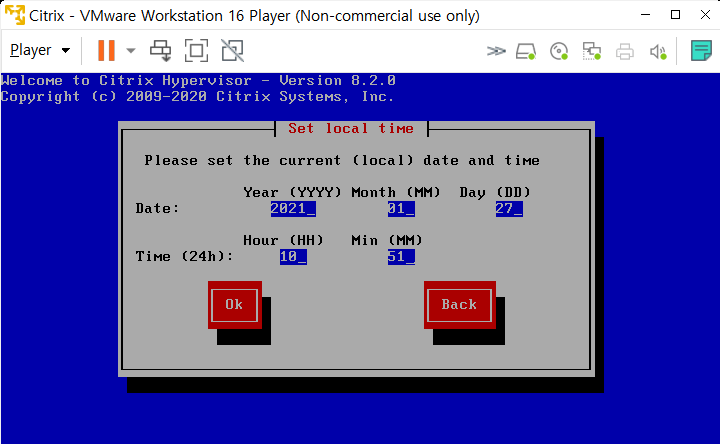Click the 'Date:' label

coord(157,209)
